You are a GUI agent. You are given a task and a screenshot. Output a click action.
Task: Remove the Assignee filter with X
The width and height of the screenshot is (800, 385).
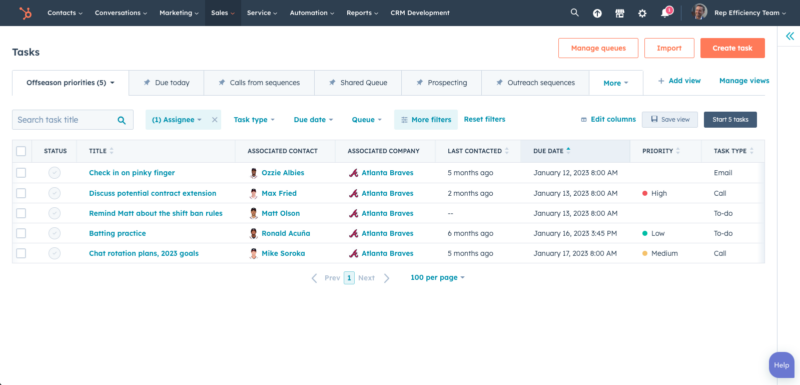coord(214,119)
